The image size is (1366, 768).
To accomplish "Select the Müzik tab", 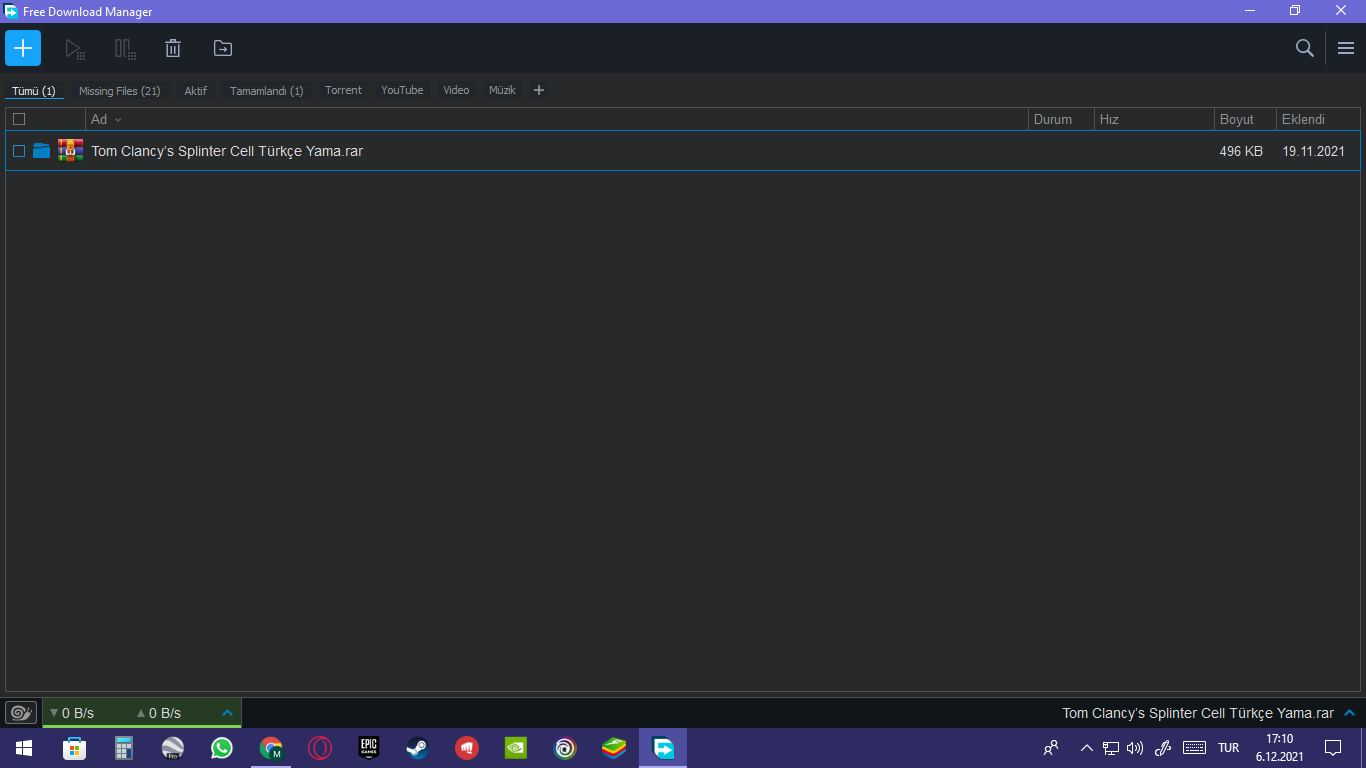I will [502, 90].
